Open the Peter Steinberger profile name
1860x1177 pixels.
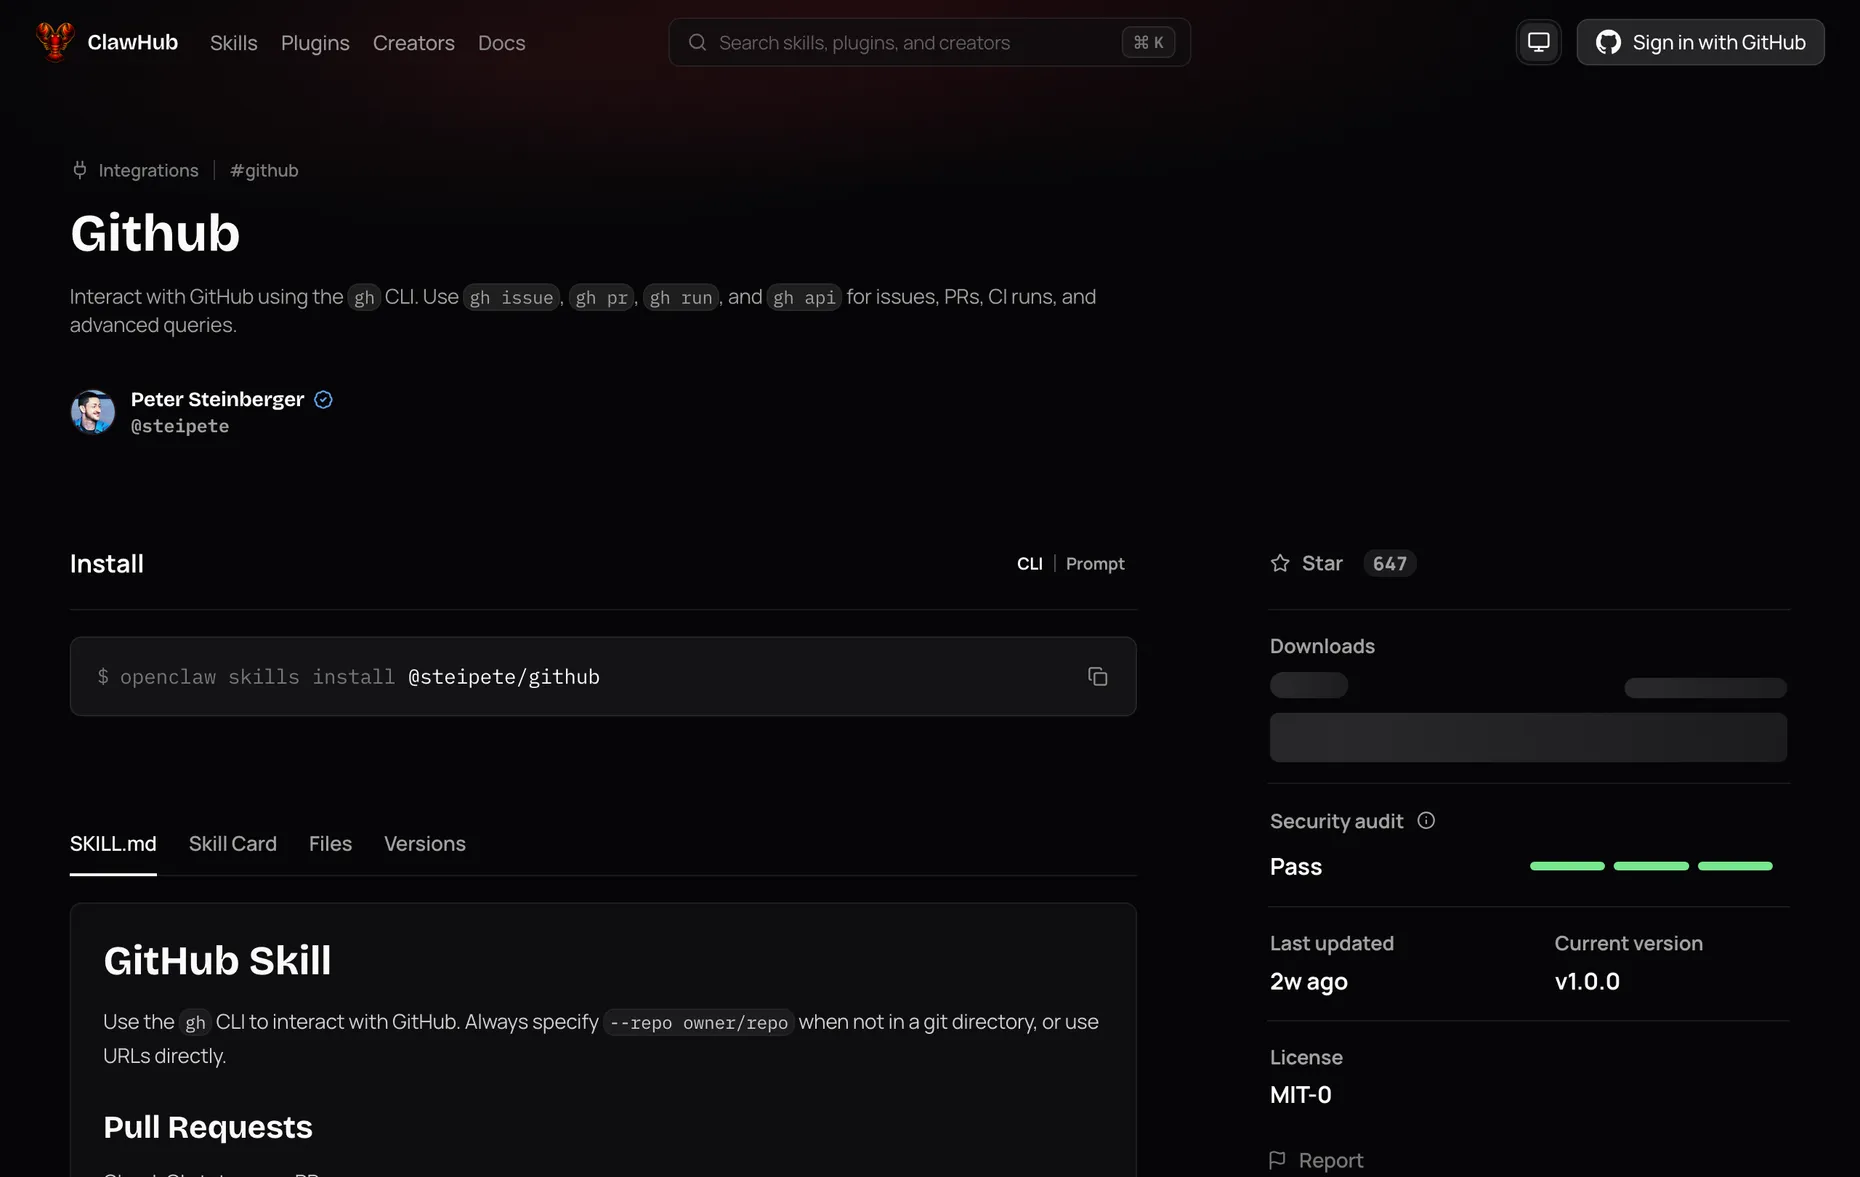click(217, 399)
